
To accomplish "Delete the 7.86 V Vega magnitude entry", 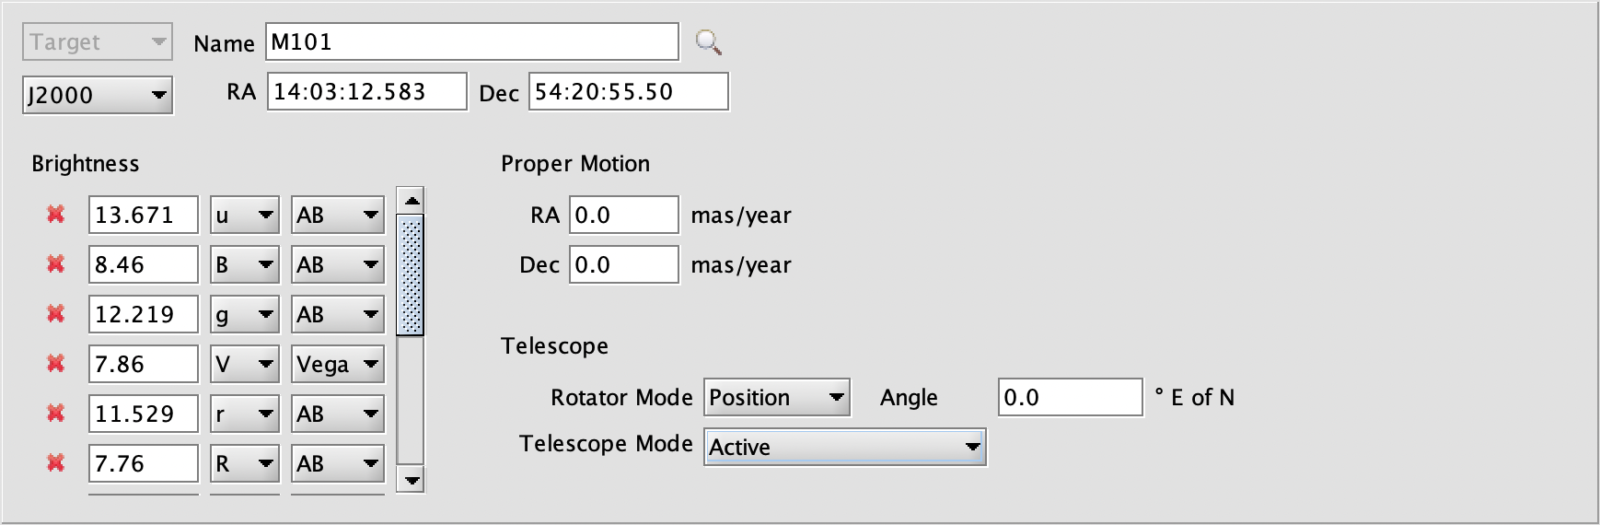I will pos(56,363).
